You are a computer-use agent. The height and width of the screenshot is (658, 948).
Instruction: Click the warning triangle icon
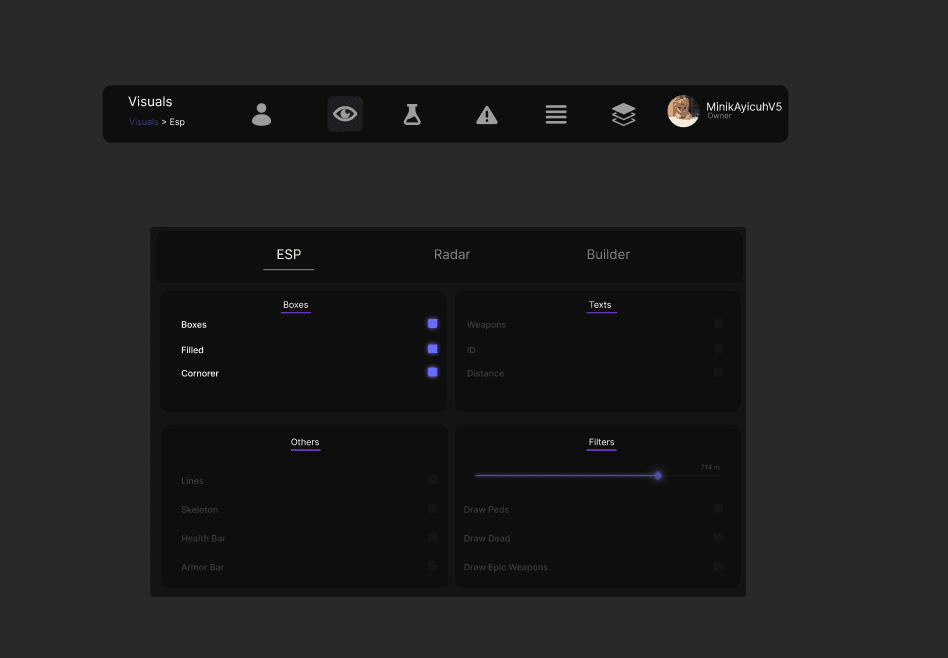pos(486,115)
